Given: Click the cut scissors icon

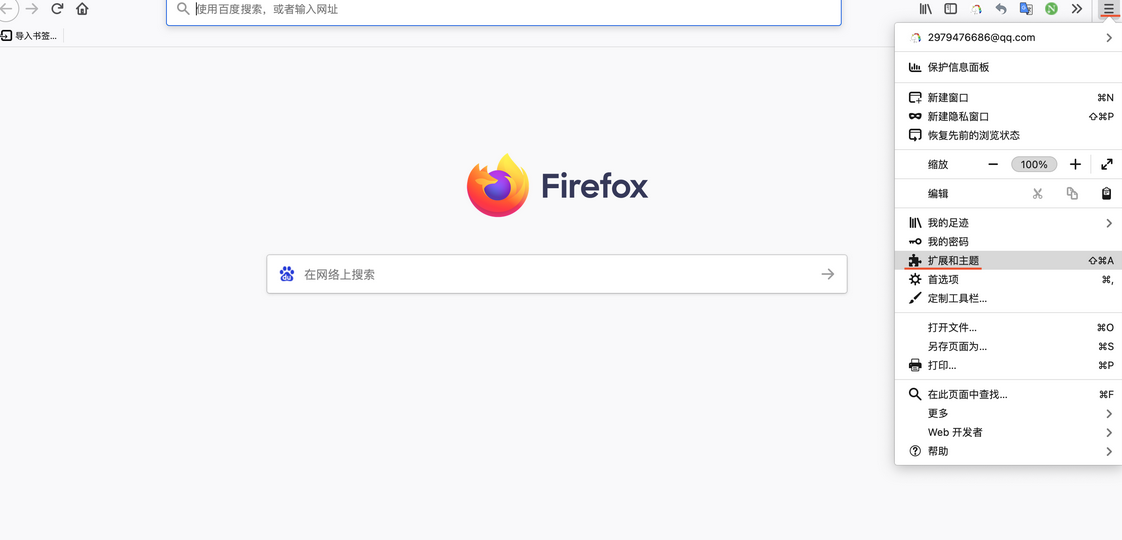Looking at the screenshot, I should (x=1038, y=193).
